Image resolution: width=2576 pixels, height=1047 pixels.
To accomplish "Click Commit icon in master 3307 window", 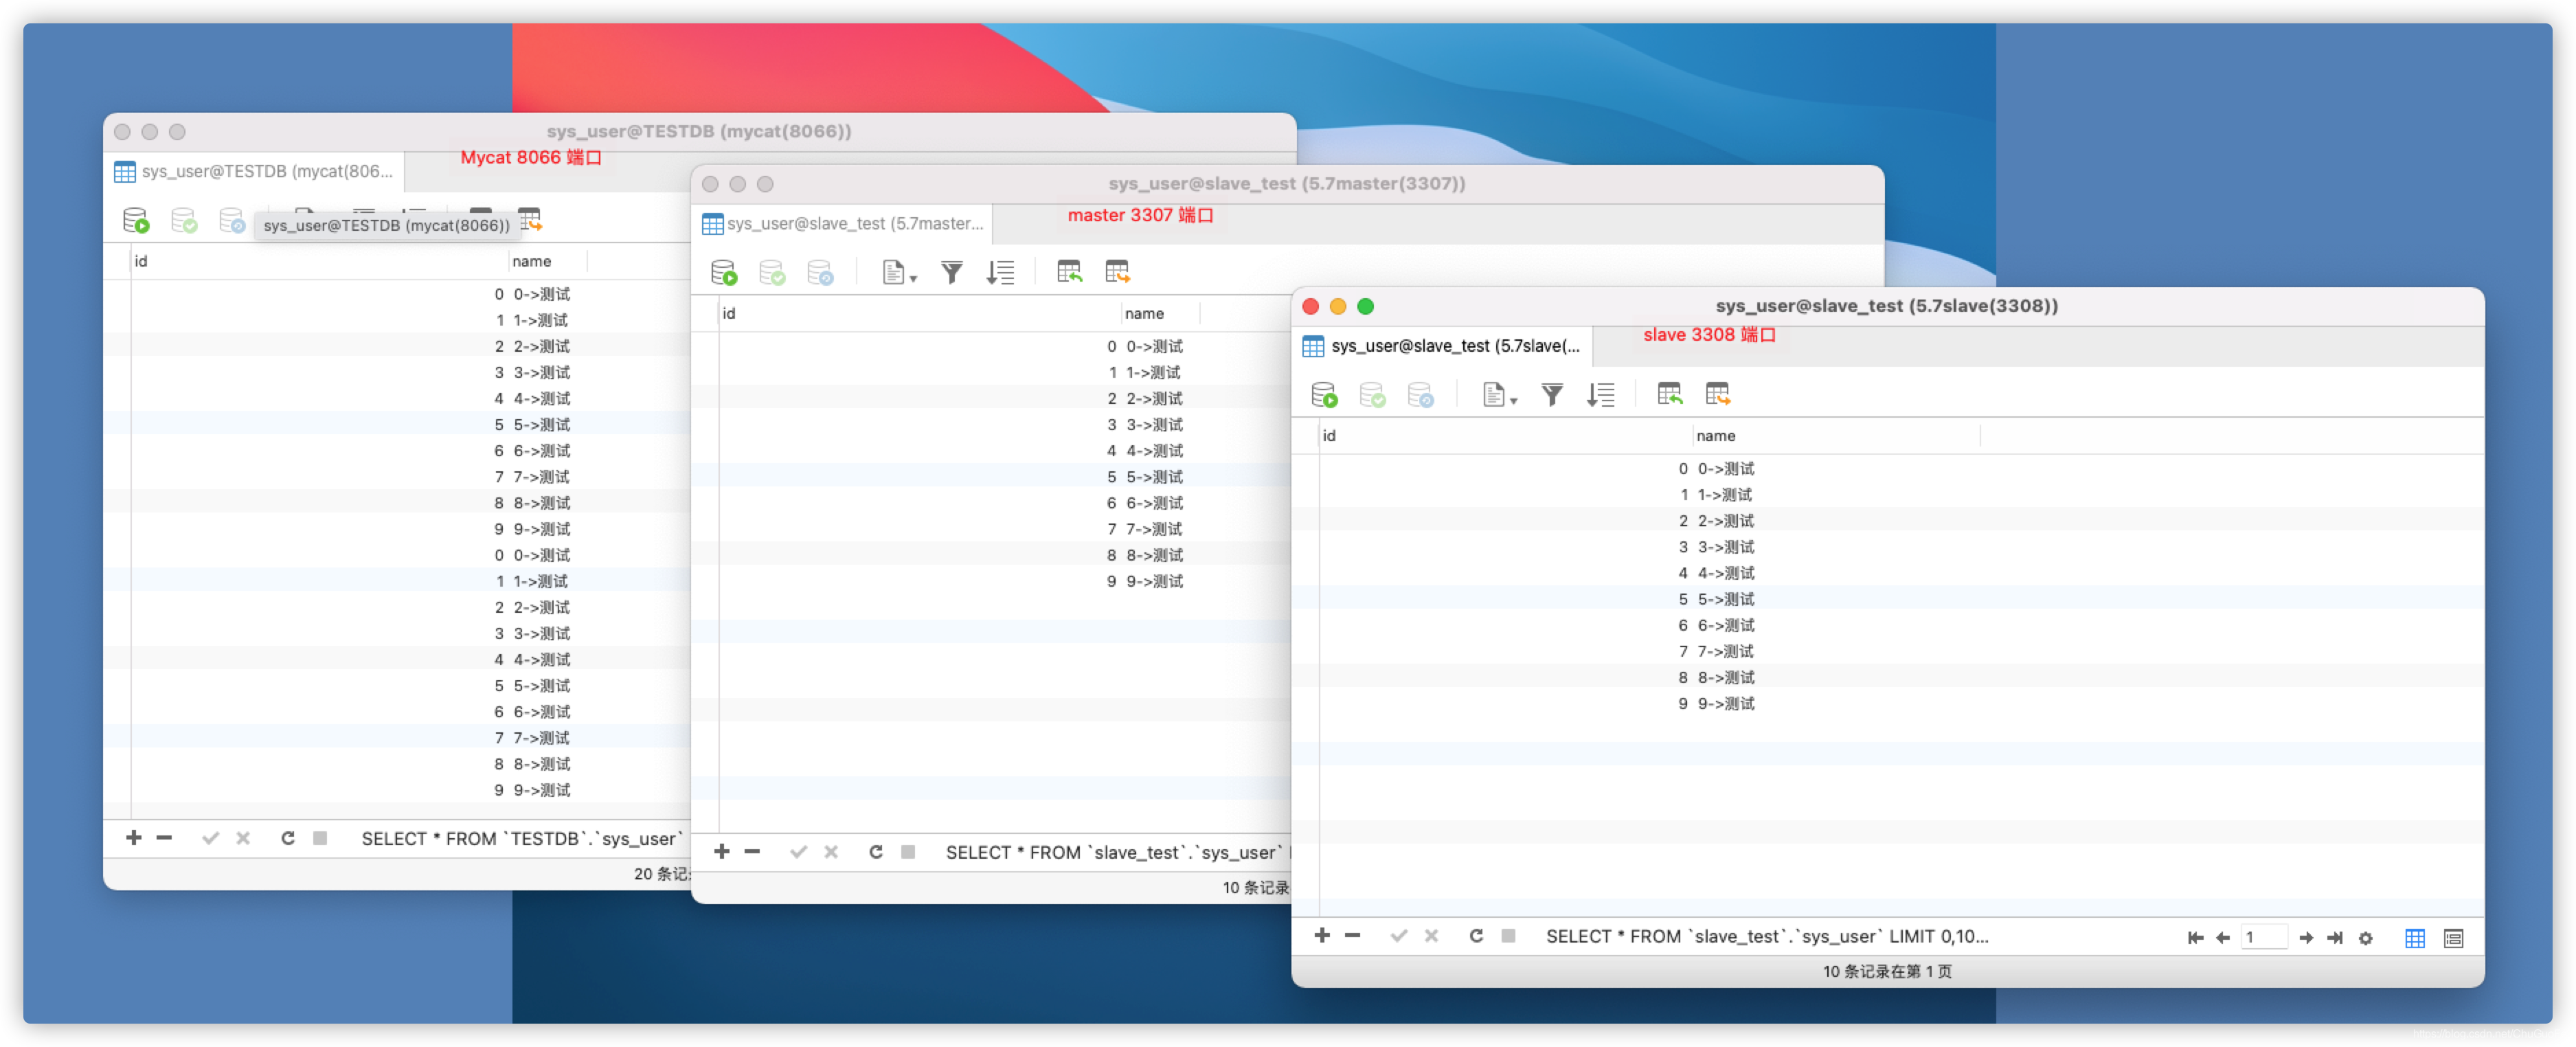I will [x=771, y=272].
